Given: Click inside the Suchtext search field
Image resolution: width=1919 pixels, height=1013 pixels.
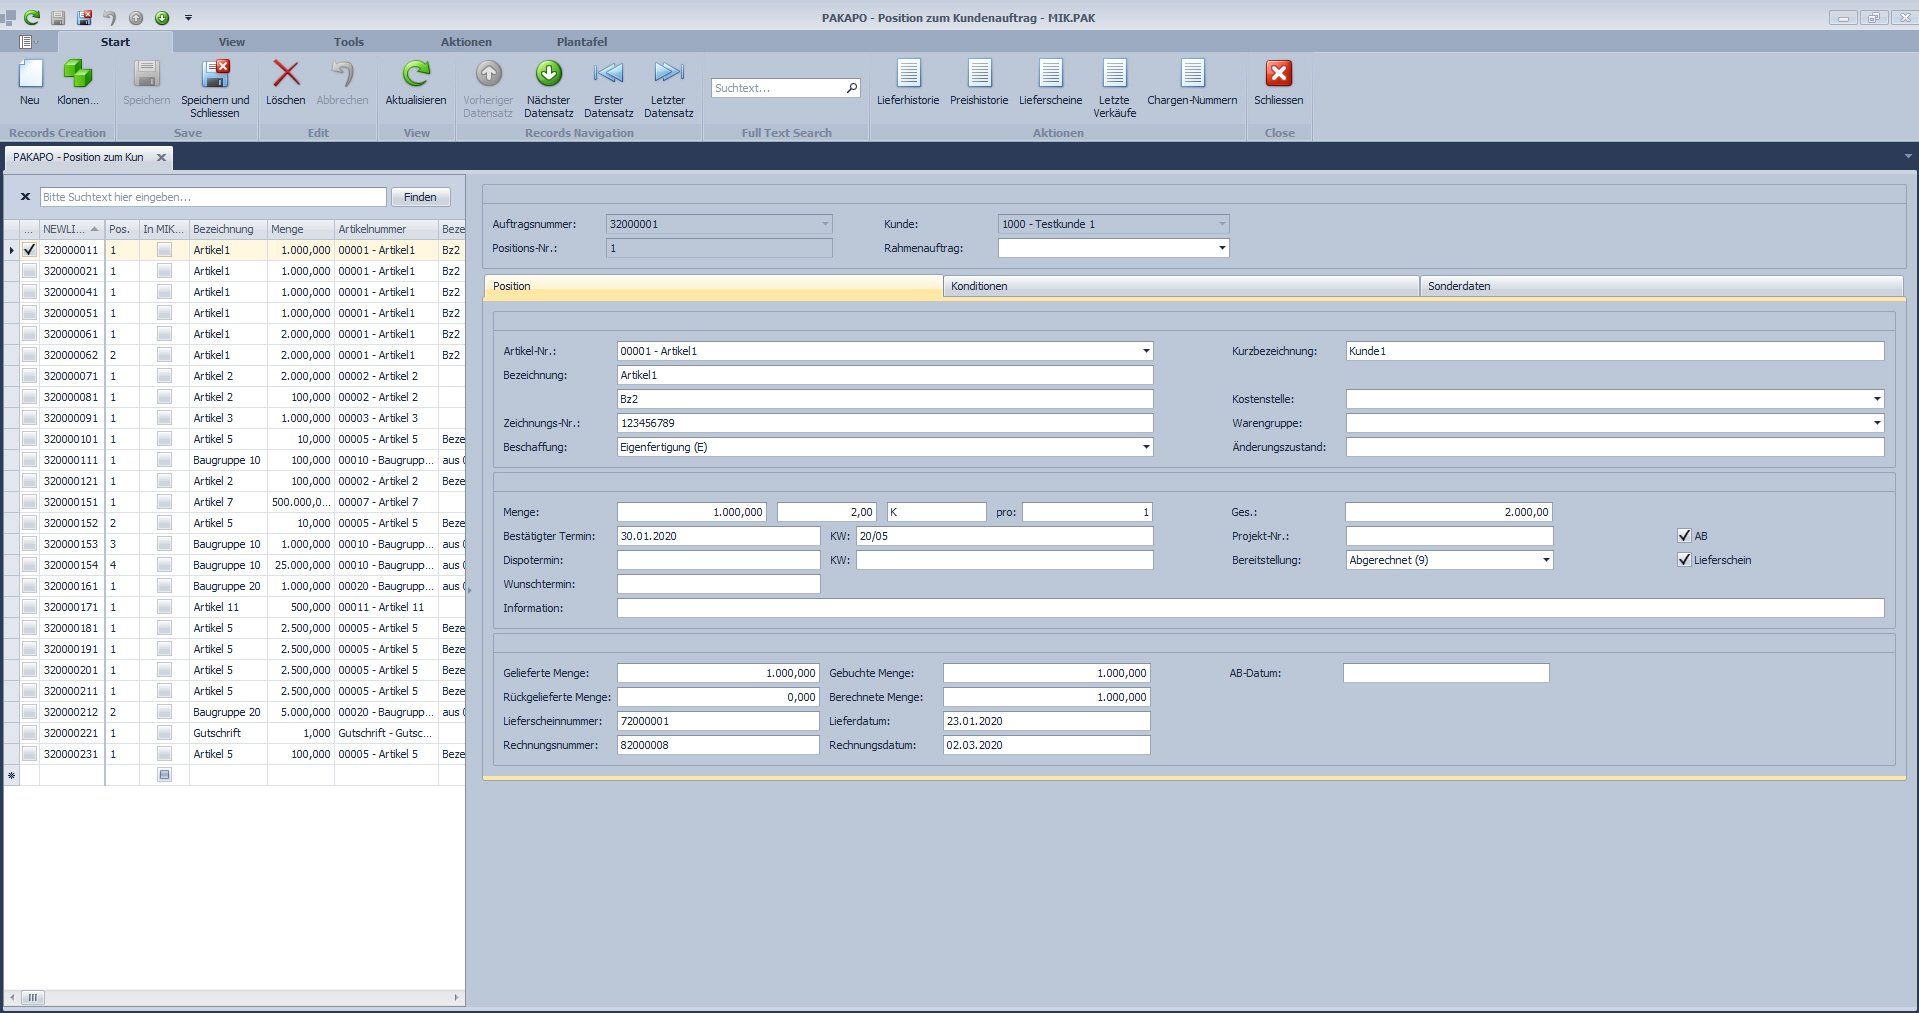Looking at the screenshot, I should (x=780, y=88).
